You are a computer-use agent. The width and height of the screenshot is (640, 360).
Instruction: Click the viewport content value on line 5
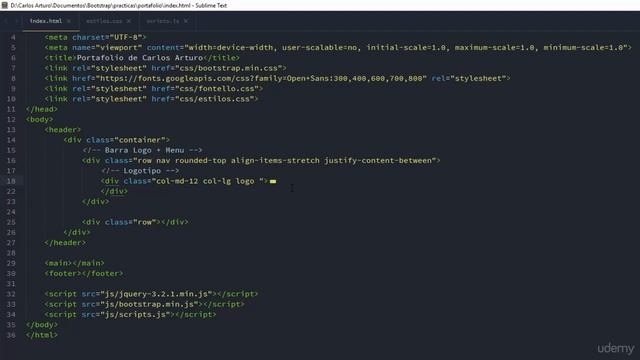pyautogui.click(x=406, y=47)
